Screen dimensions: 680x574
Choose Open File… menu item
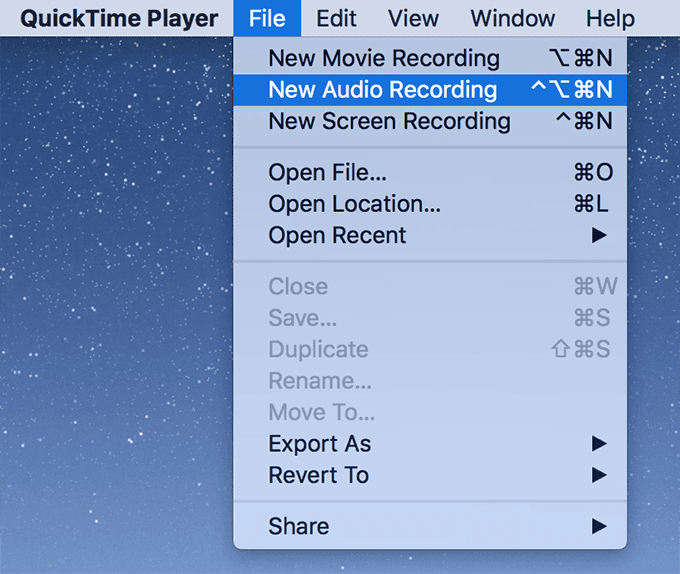point(430,172)
